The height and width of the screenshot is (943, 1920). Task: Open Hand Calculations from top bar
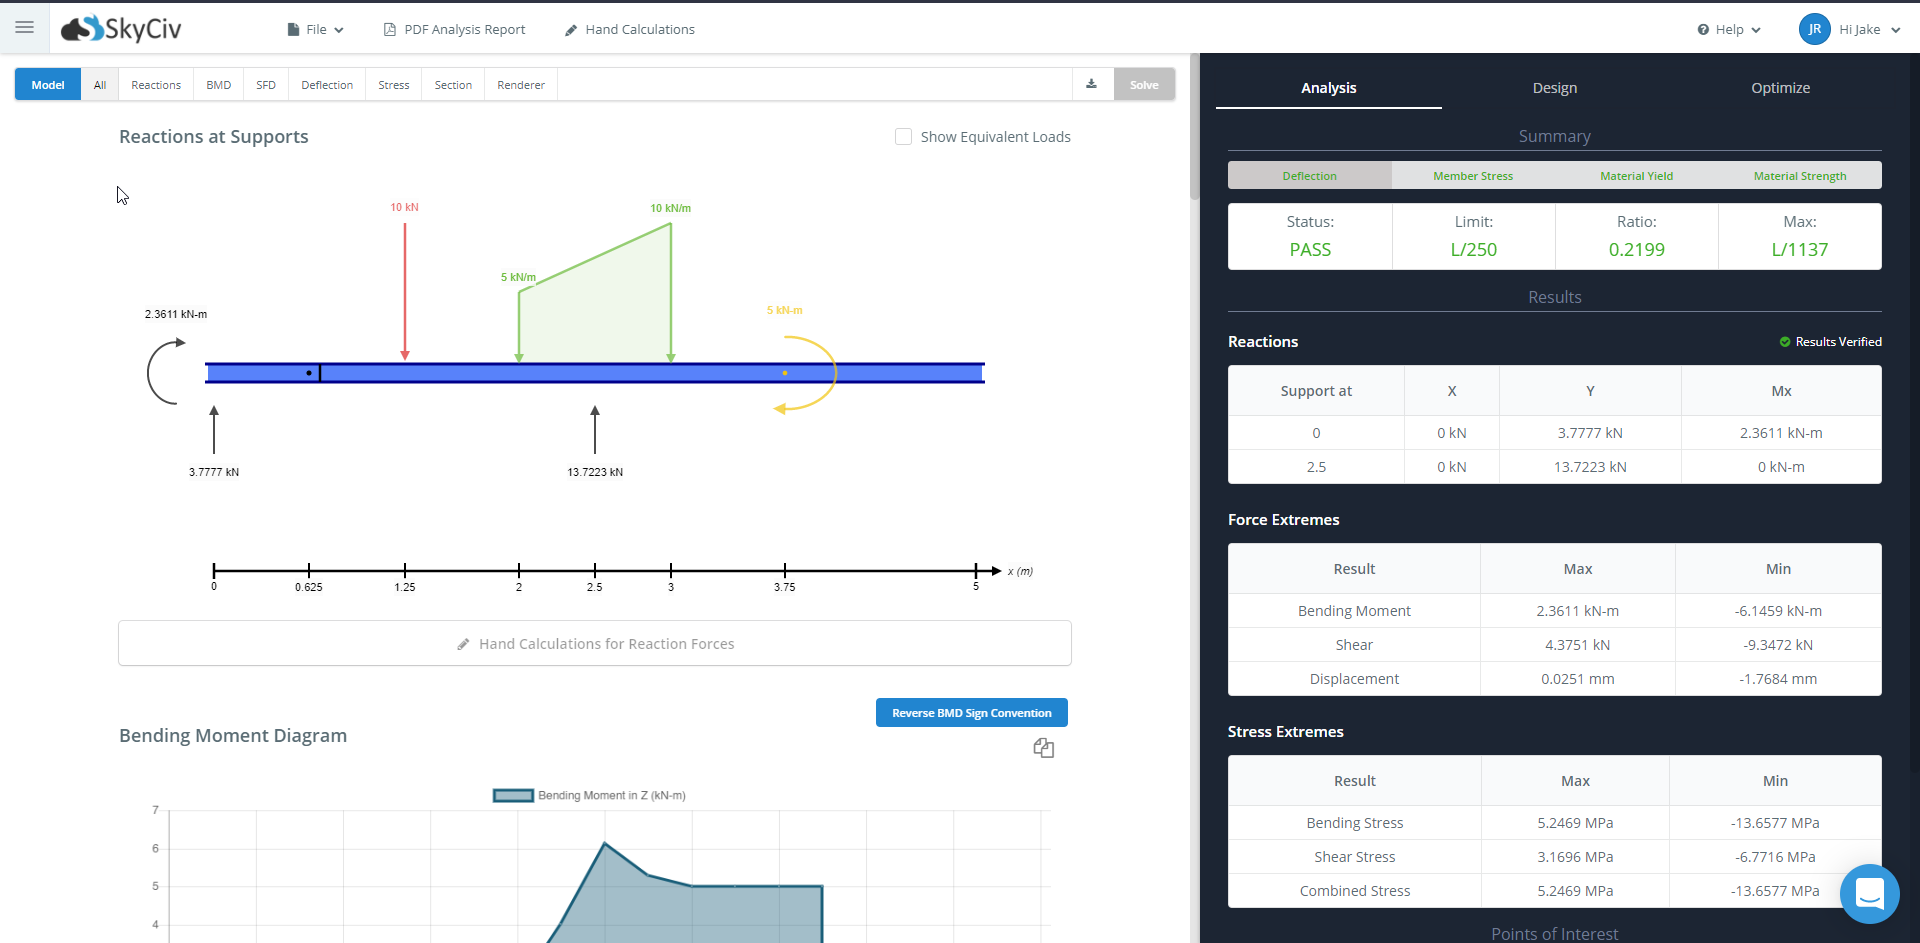pyautogui.click(x=630, y=30)
